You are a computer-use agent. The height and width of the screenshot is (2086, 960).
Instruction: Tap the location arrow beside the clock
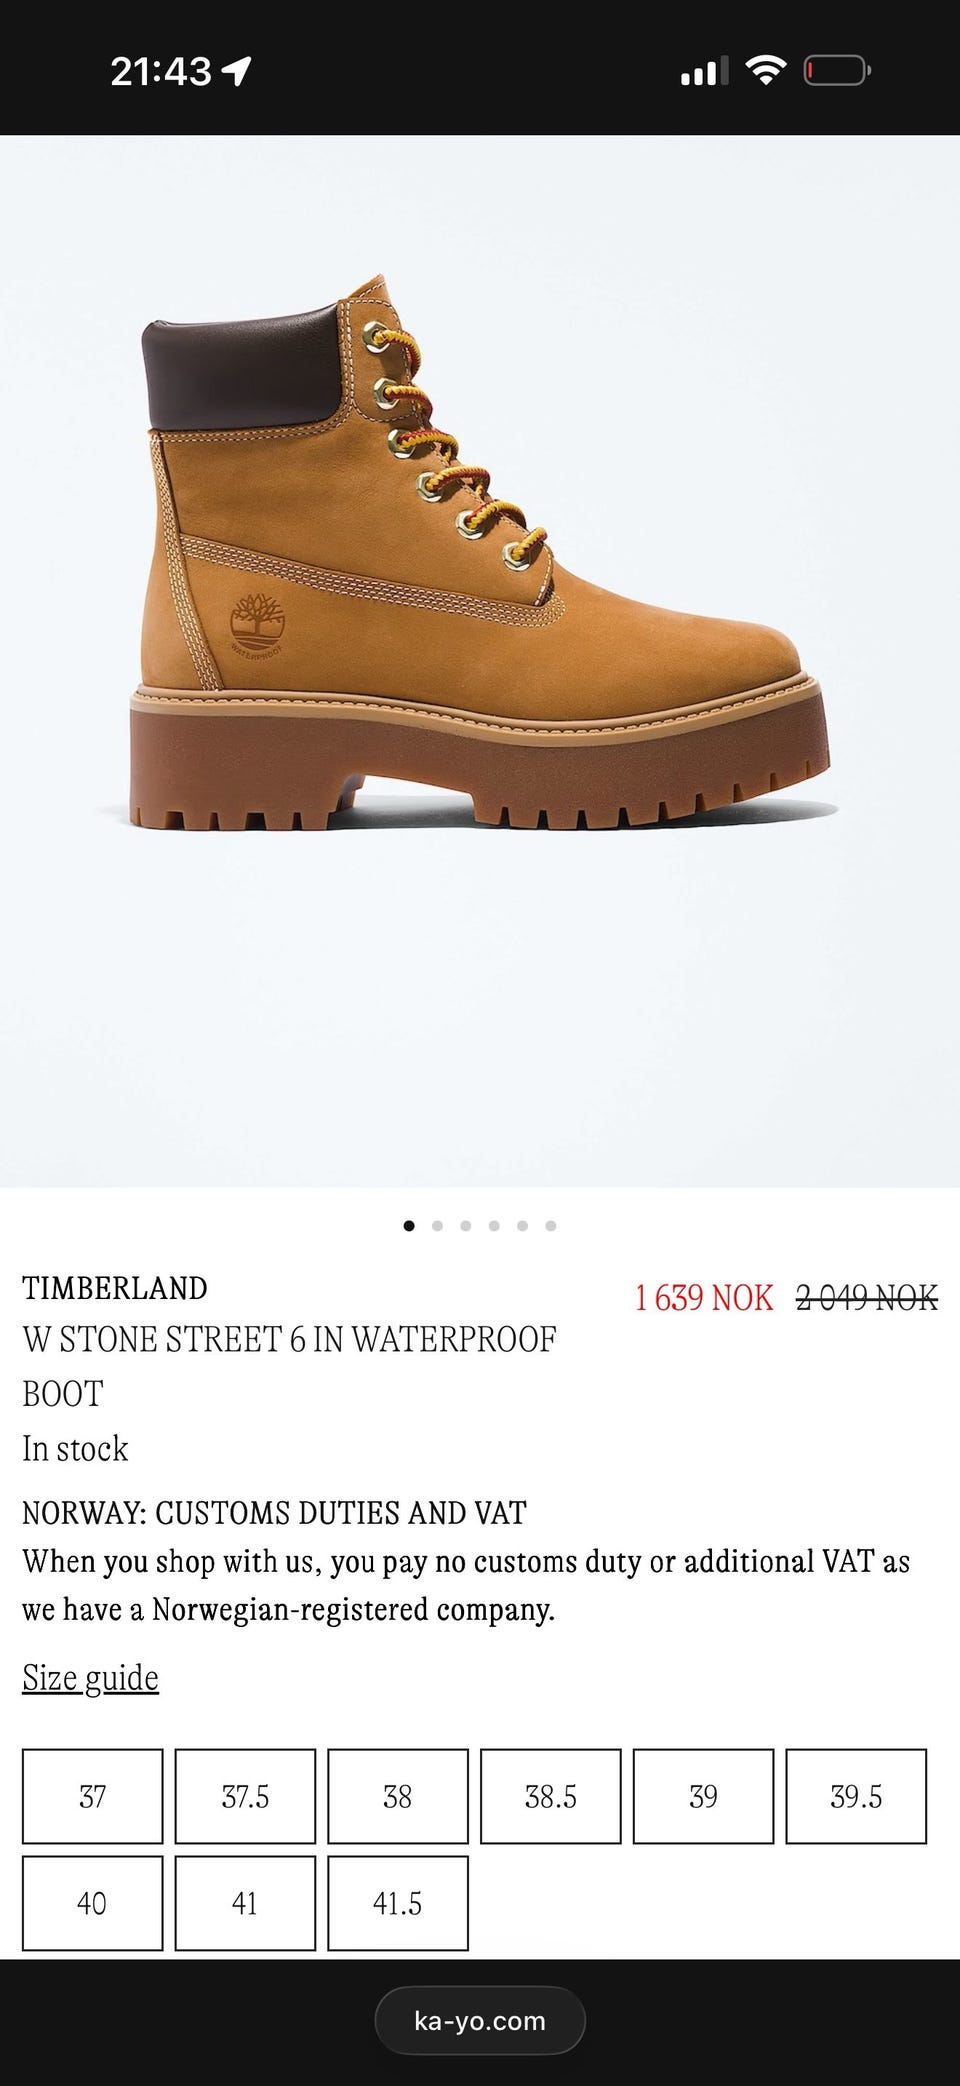coord(236,70)
